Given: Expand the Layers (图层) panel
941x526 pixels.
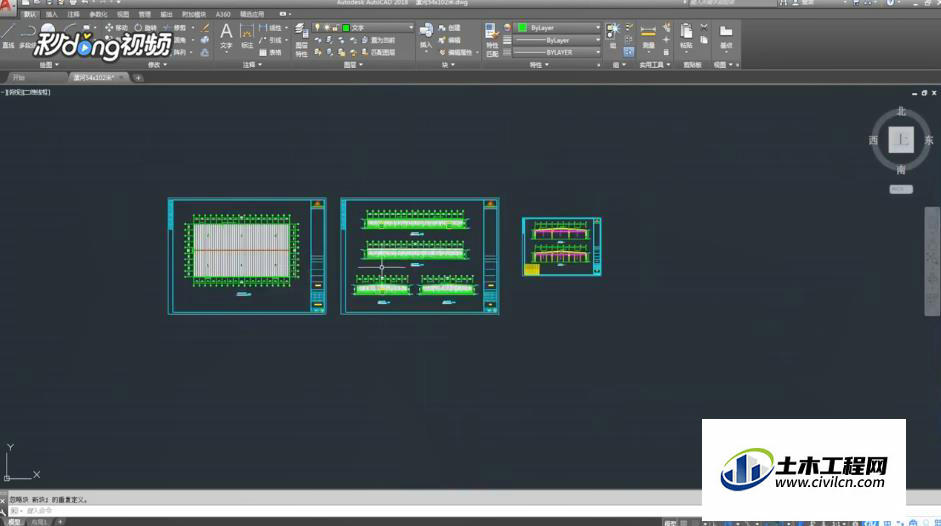Looking at the screenshot, I should point(353,65).
